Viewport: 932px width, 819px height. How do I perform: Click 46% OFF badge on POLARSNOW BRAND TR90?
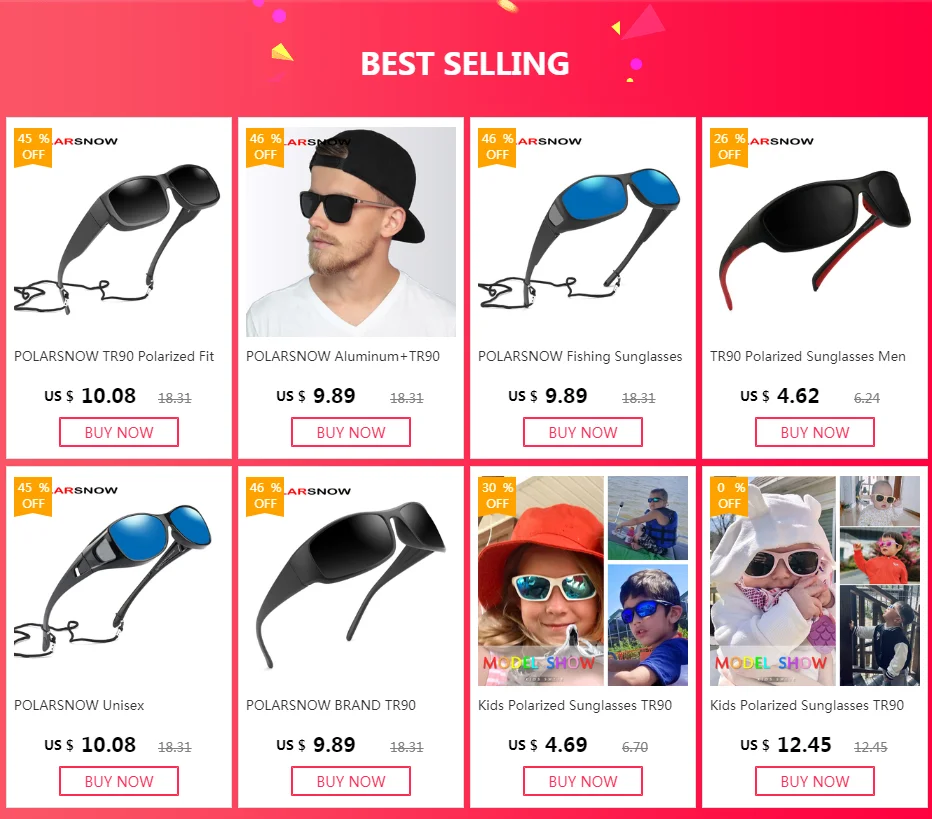[x=266, y=495]
